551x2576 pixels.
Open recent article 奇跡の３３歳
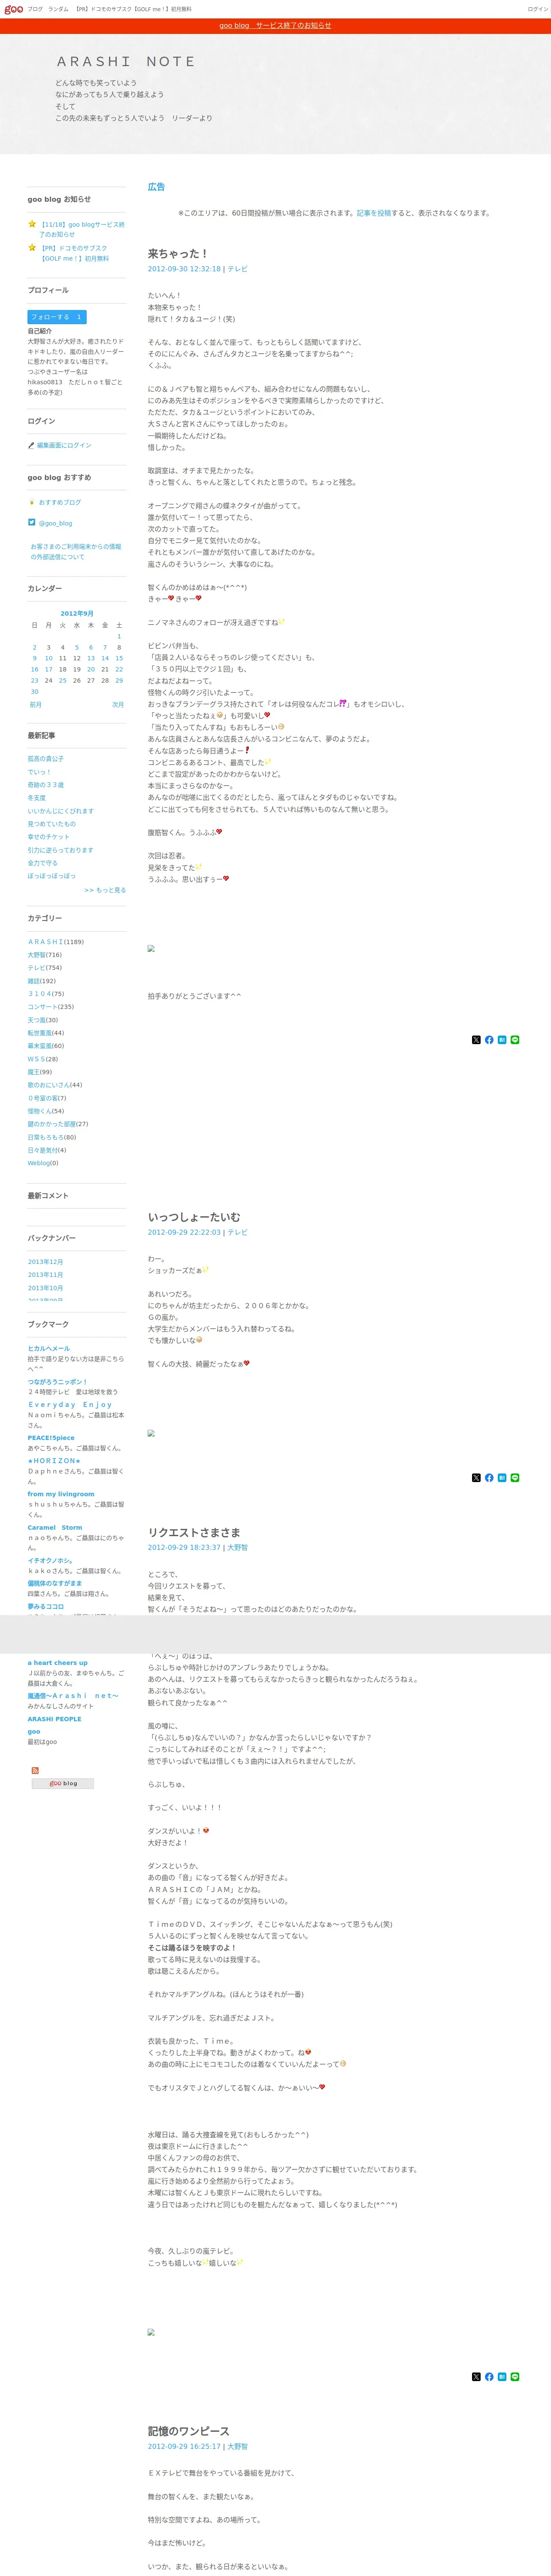(45, 785)
